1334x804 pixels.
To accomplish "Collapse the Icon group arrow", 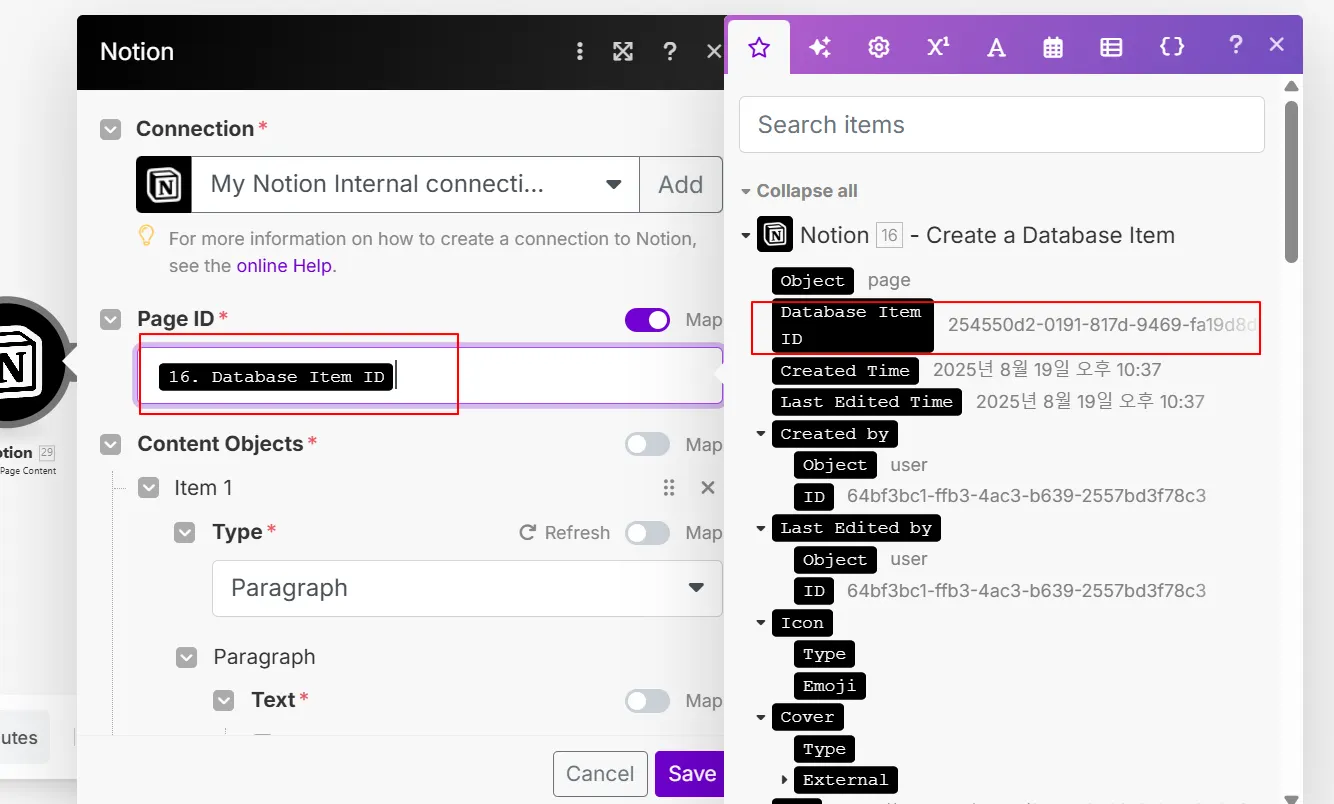I will tap(761, 623).
